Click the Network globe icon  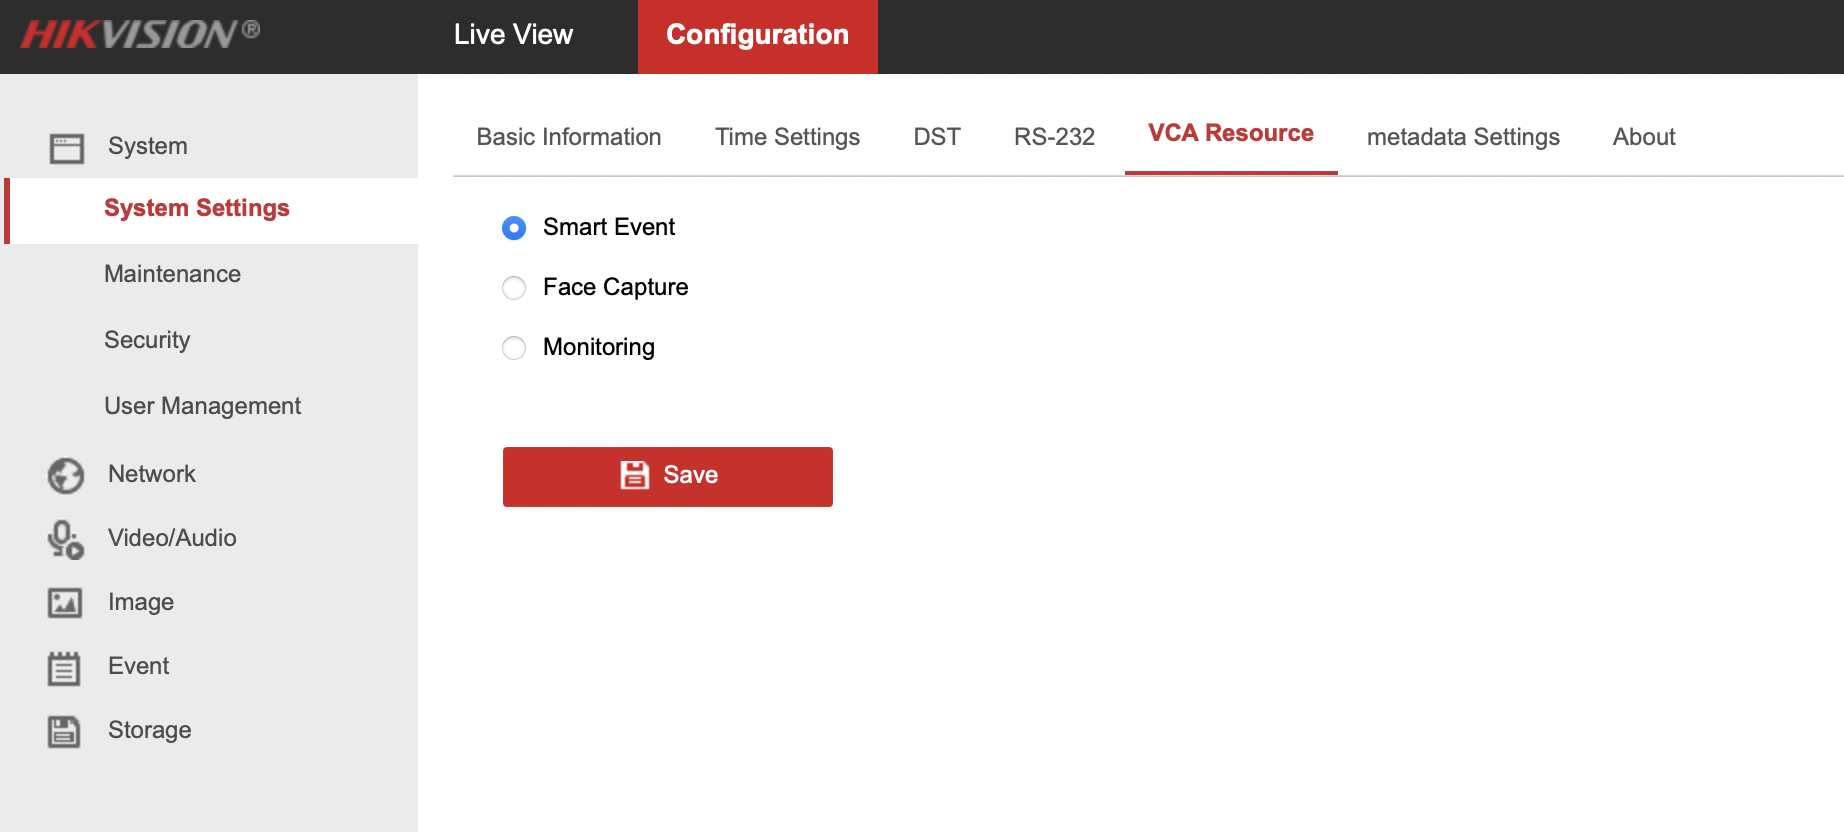[66, 475]
